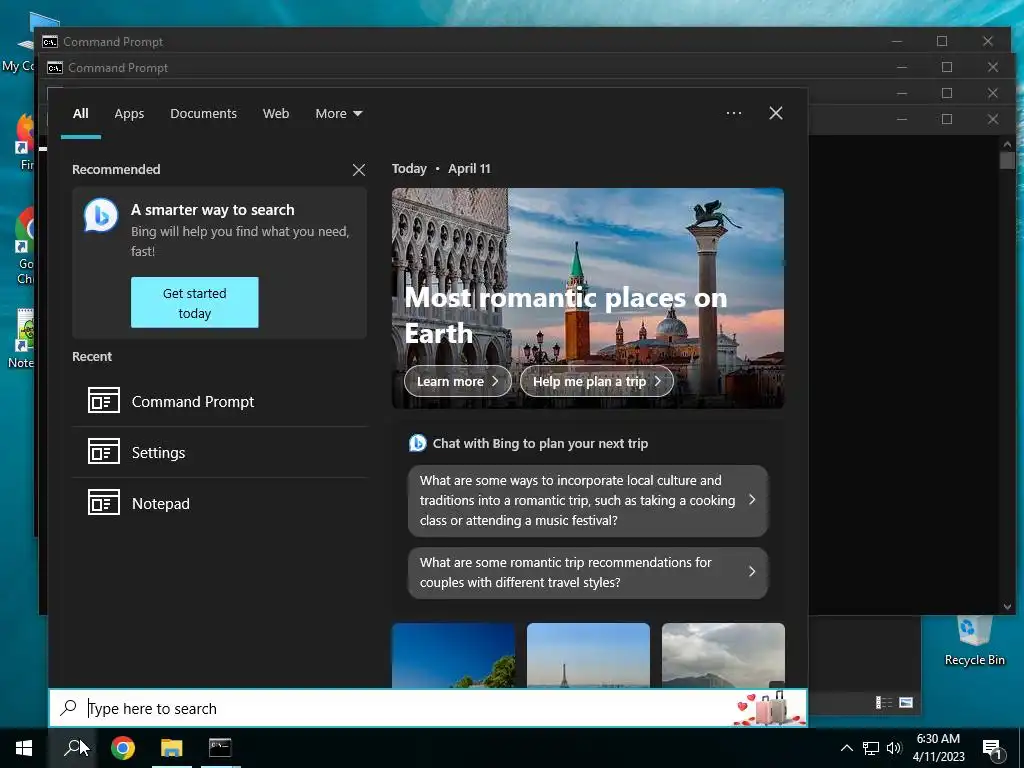Screen dimensions: 1024x768
Task: Select the All search tab
Action: point(81,114)
